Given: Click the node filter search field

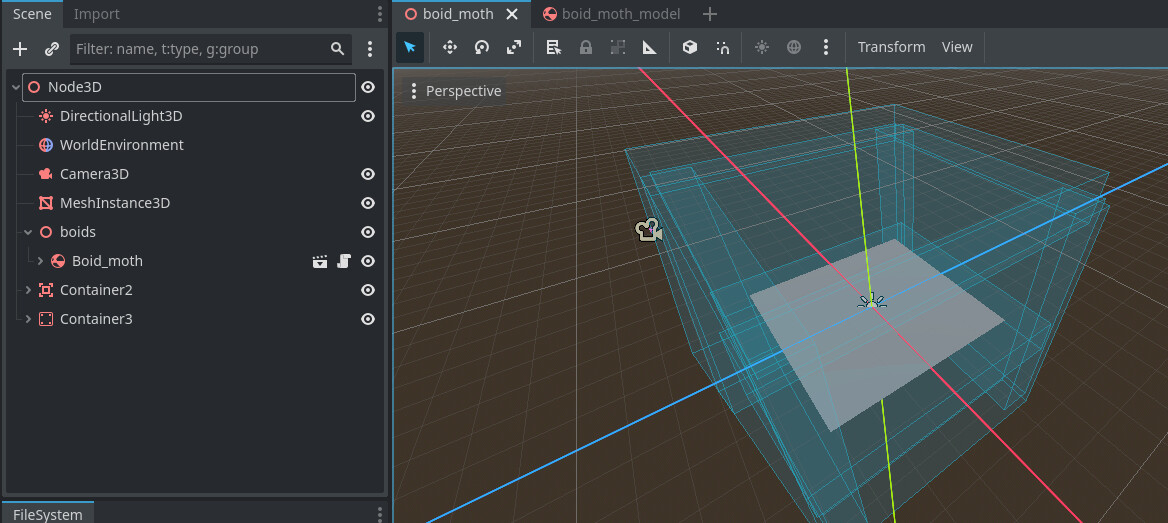Looking at the screenshot, I should click(x=200, y=49).
